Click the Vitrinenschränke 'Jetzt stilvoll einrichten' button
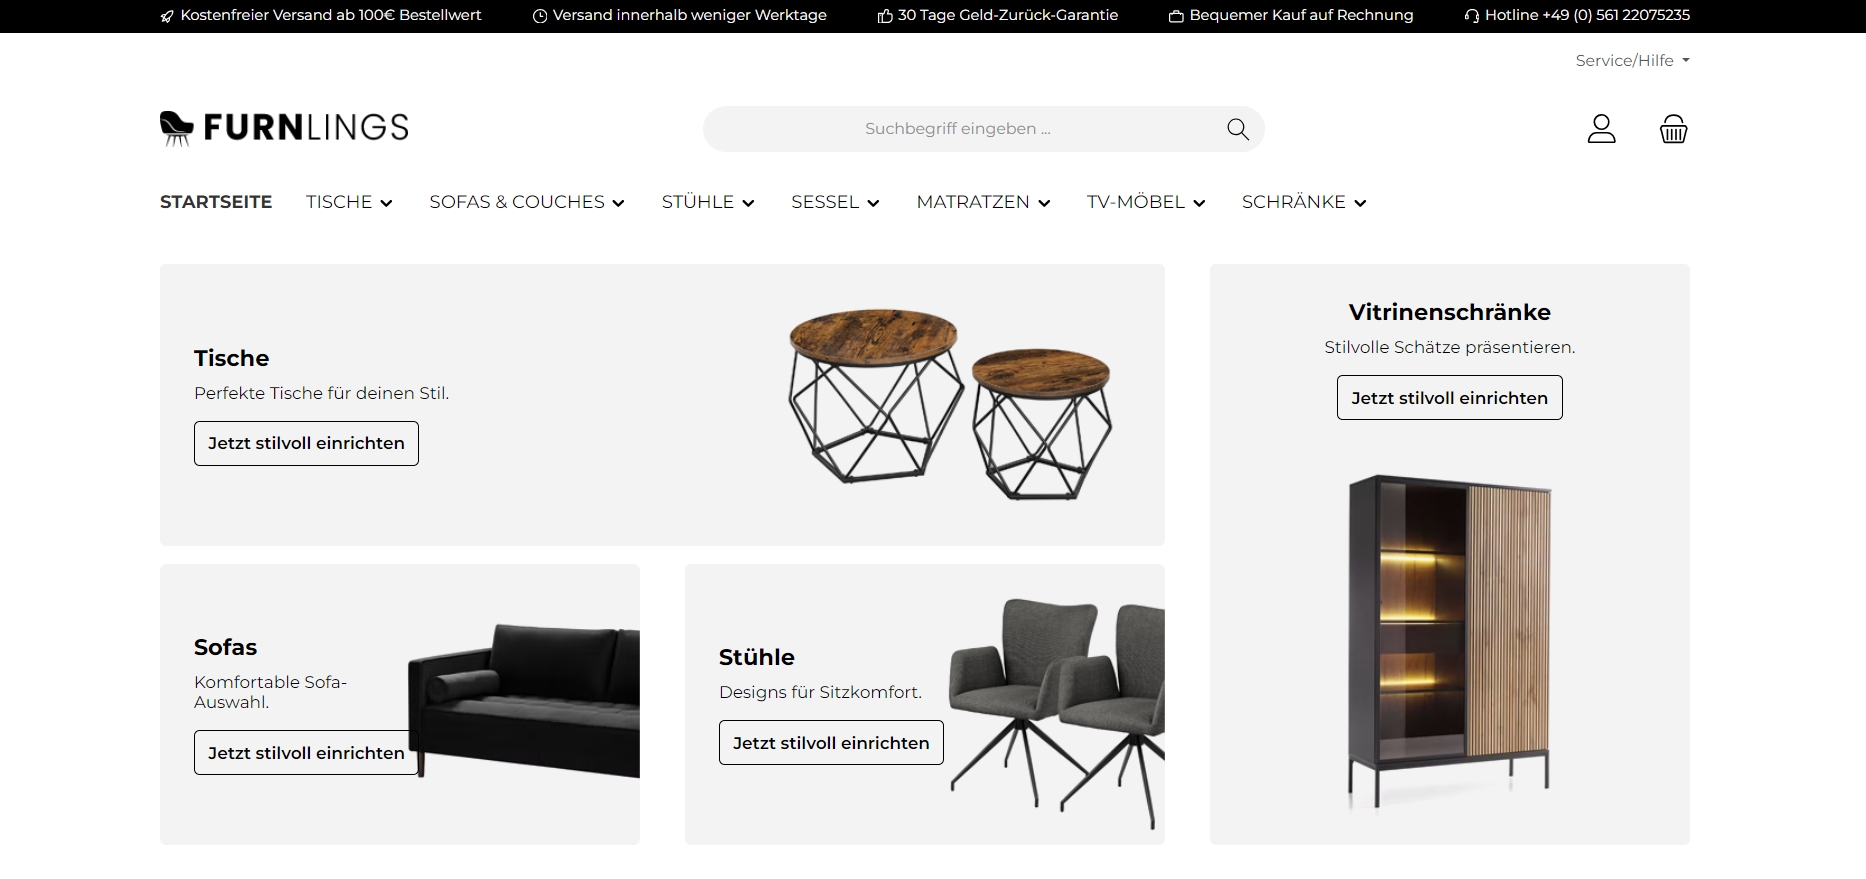 click(1449, 397)
